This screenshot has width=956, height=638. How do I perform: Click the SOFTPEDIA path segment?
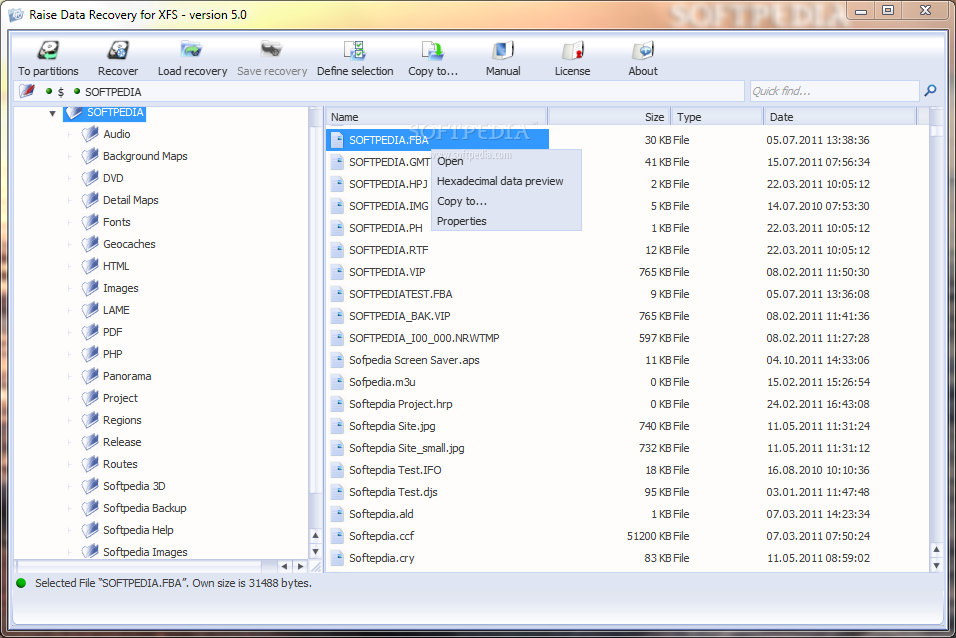pos(113,91)
